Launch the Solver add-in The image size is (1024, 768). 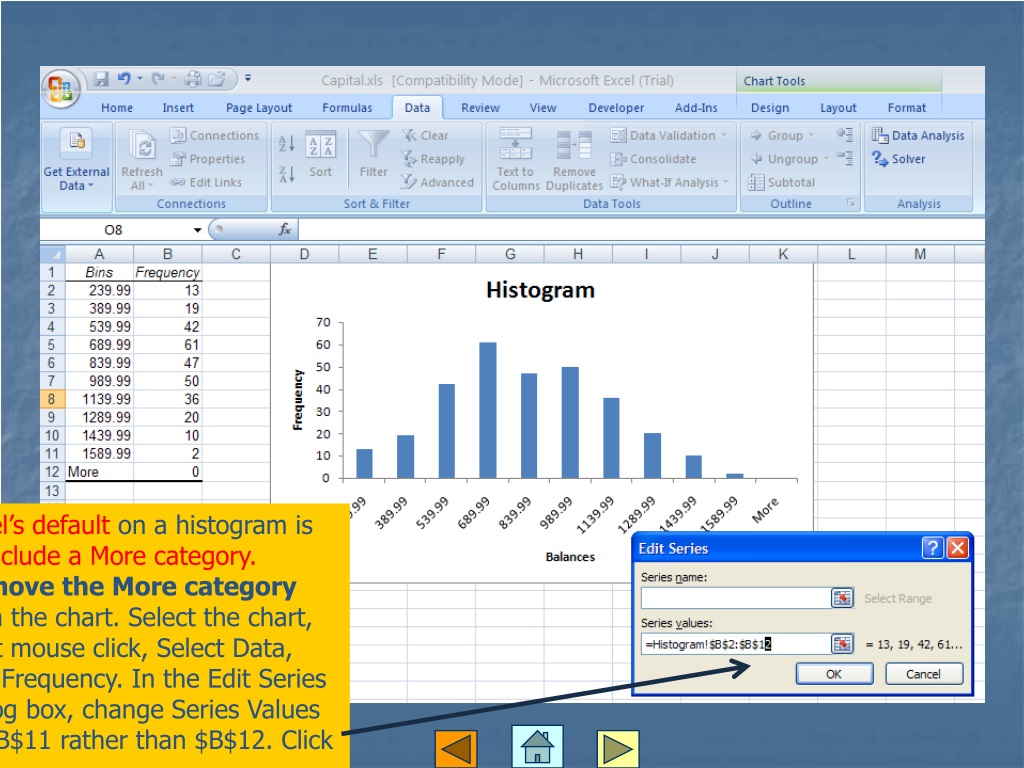[x=899, y=159]
